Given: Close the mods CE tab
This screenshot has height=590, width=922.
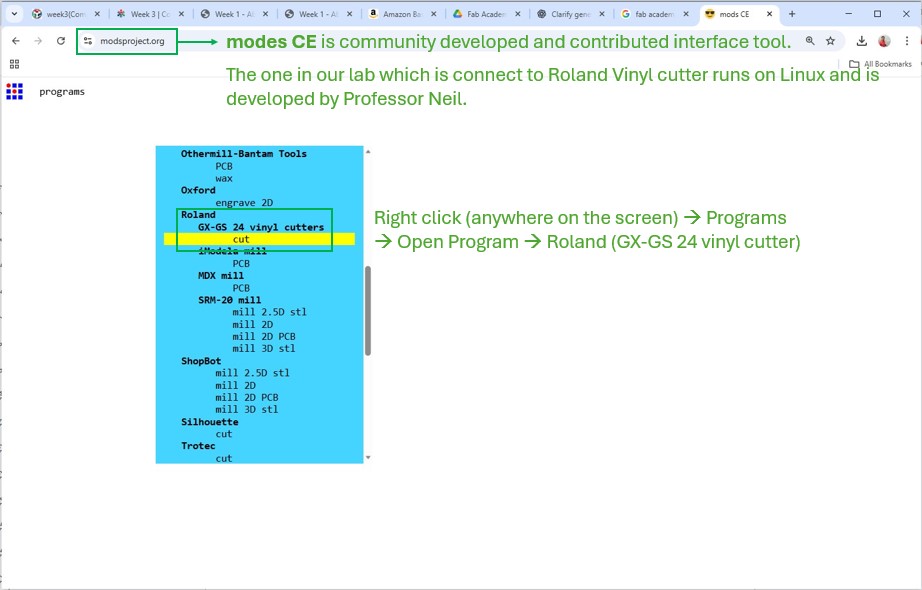Looking at the screenshot, I should point(769,14).
